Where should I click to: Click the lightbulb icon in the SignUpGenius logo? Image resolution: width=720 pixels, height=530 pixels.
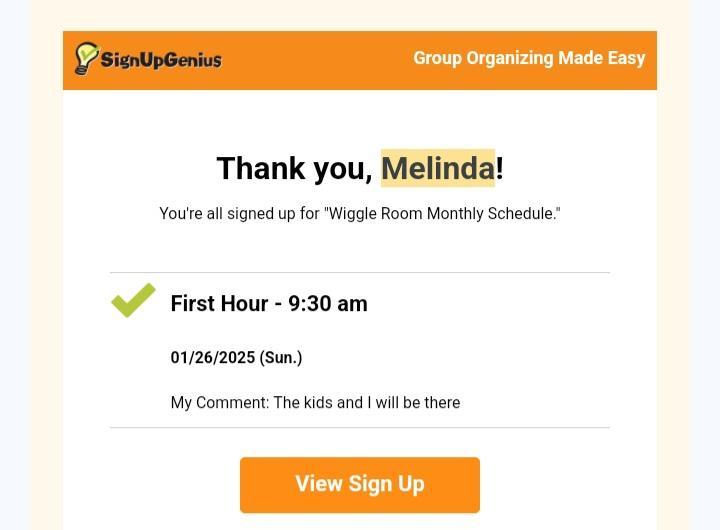(86, 58)
